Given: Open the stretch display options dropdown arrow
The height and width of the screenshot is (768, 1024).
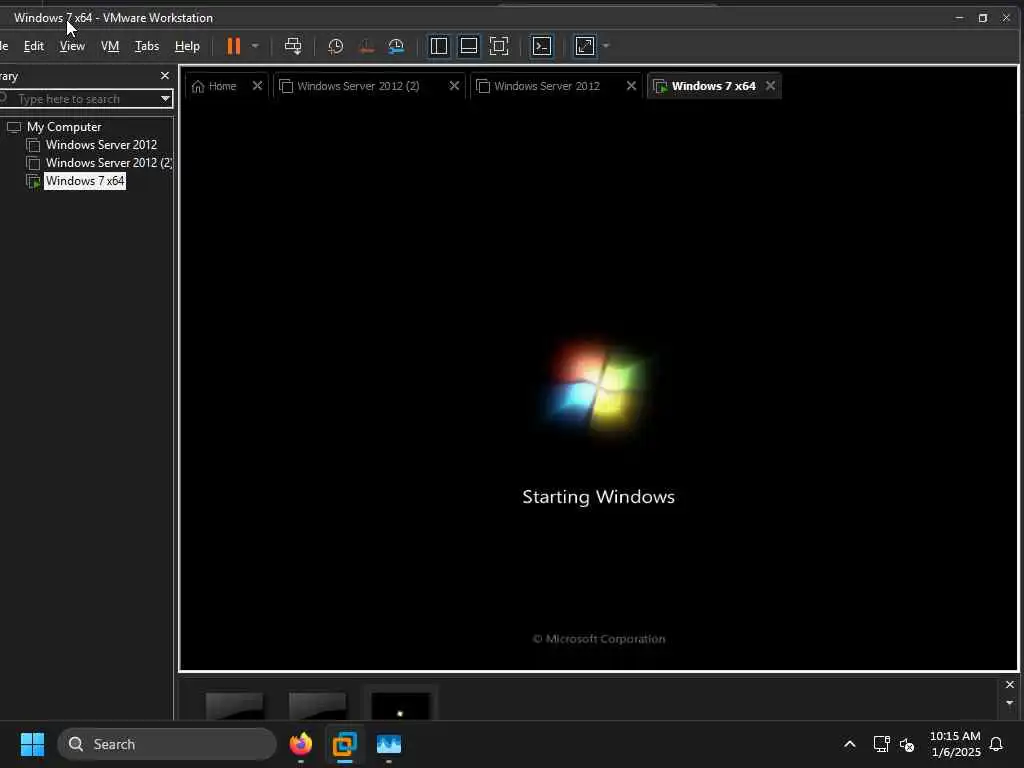Looking at the screenshot, I should point(606,46).
